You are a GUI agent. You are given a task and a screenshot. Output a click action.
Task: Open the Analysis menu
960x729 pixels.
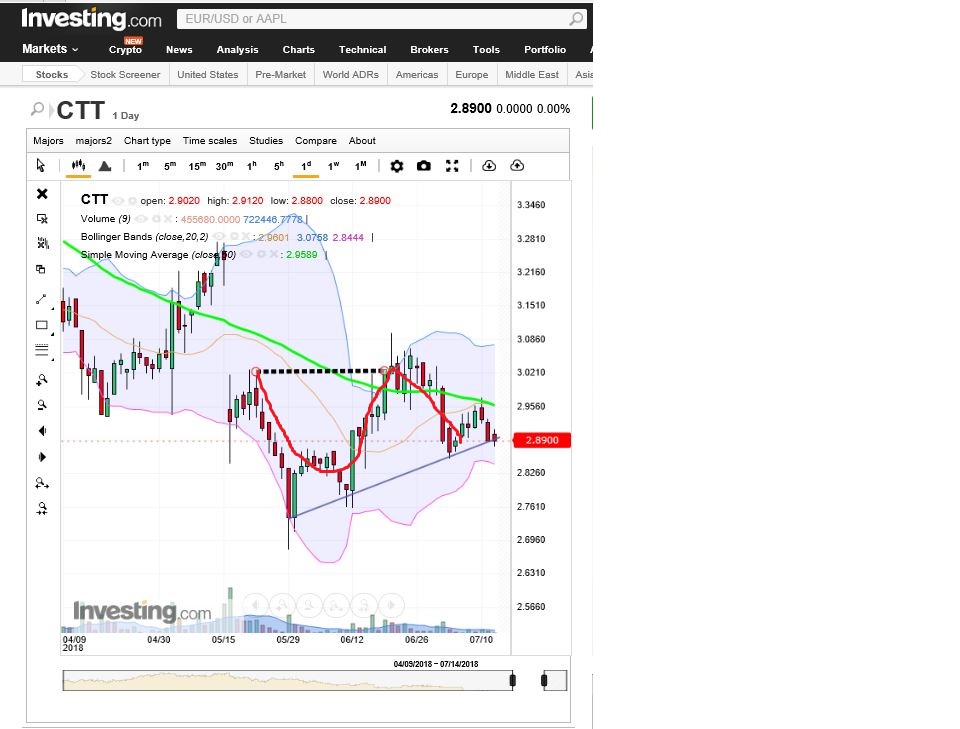238,50
